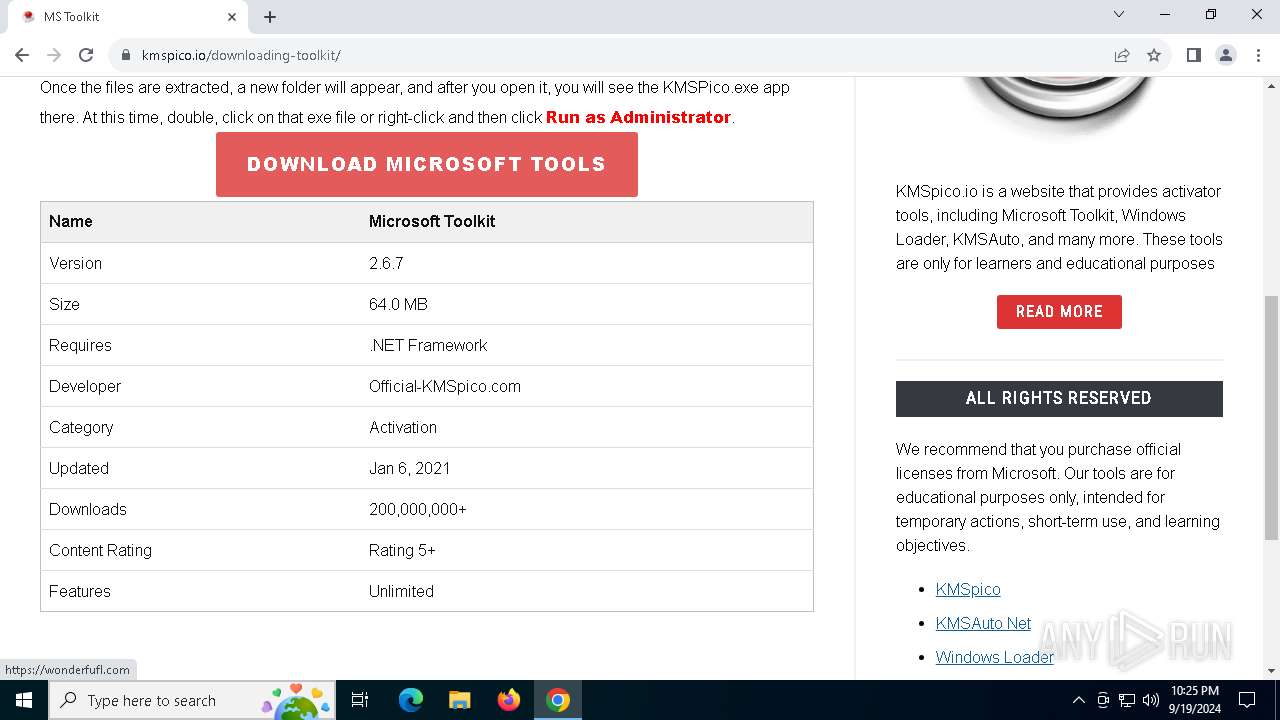This screenshot has width=1280, height=720.
Task: Share this page icon in address bar
Action: [1122, 55]
